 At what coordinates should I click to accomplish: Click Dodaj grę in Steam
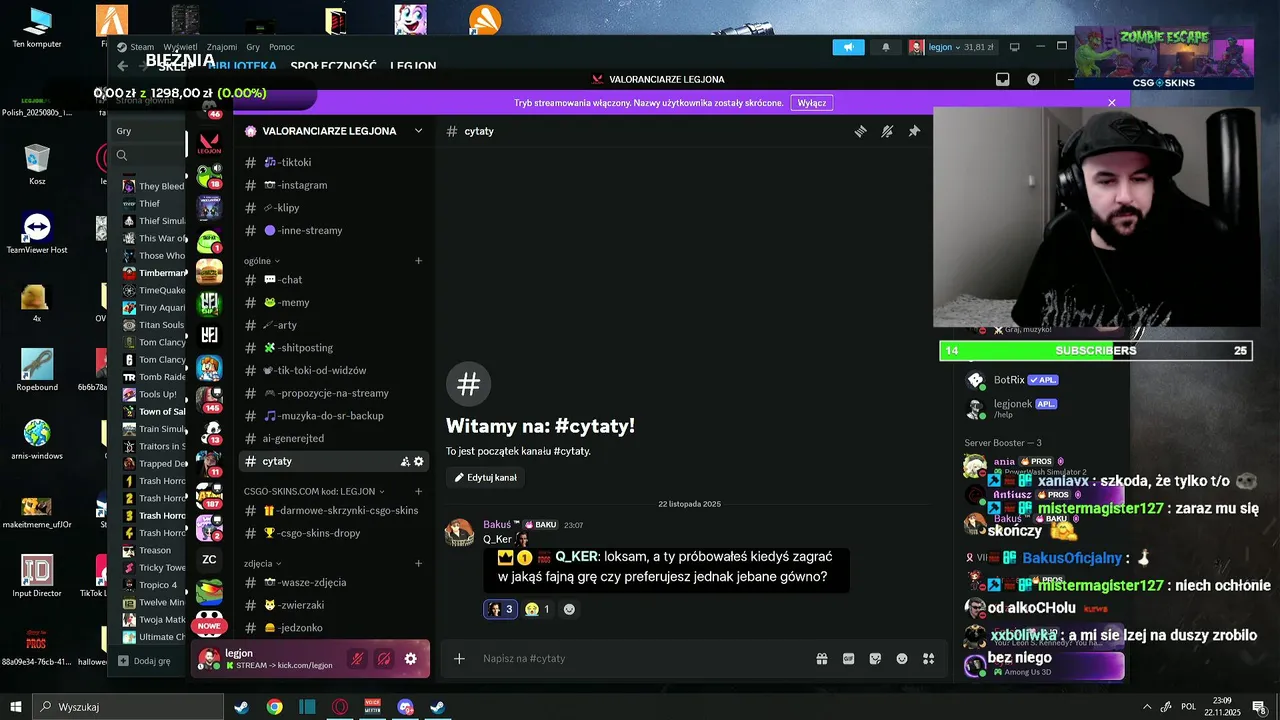point(144,661)
